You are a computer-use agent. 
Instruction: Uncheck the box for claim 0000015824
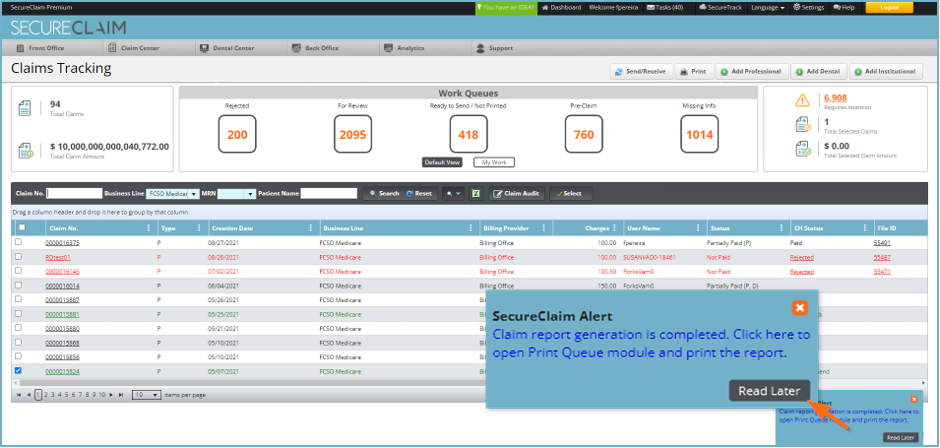(x=18, y=371)
